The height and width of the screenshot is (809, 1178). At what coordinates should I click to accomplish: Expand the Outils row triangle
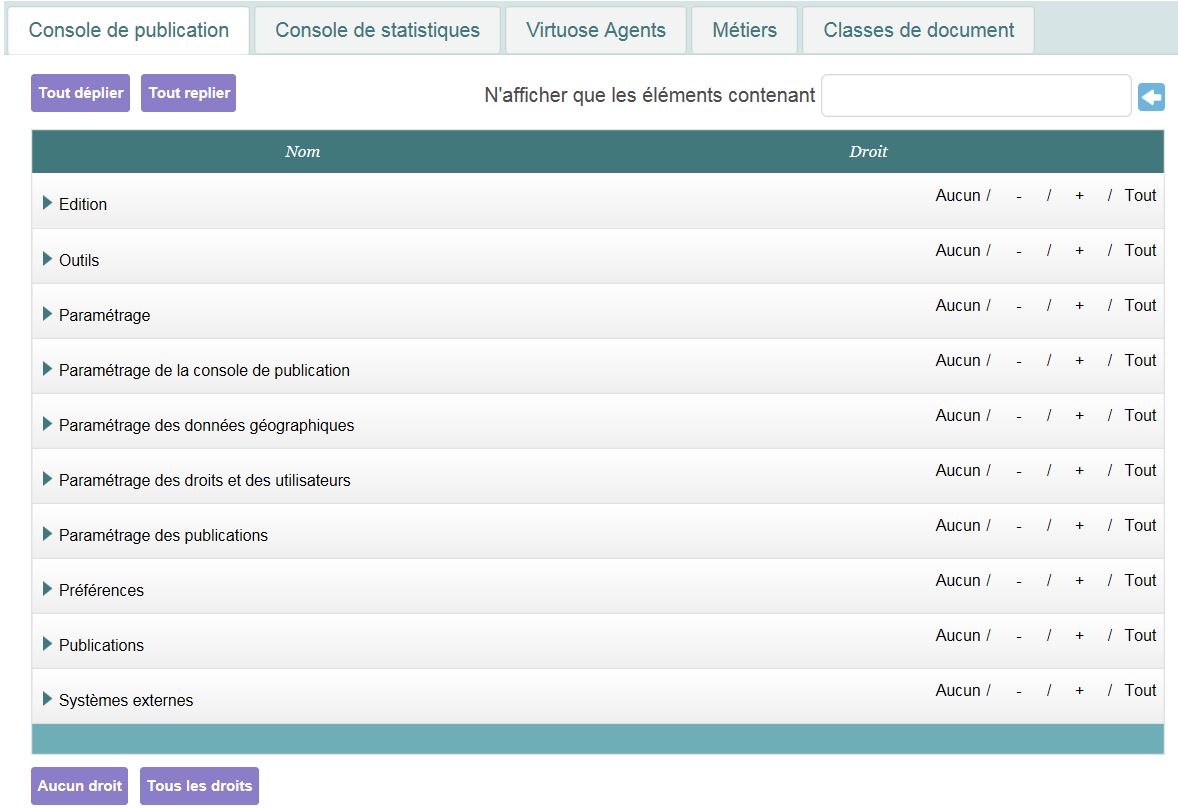click(x=47, y=259)
